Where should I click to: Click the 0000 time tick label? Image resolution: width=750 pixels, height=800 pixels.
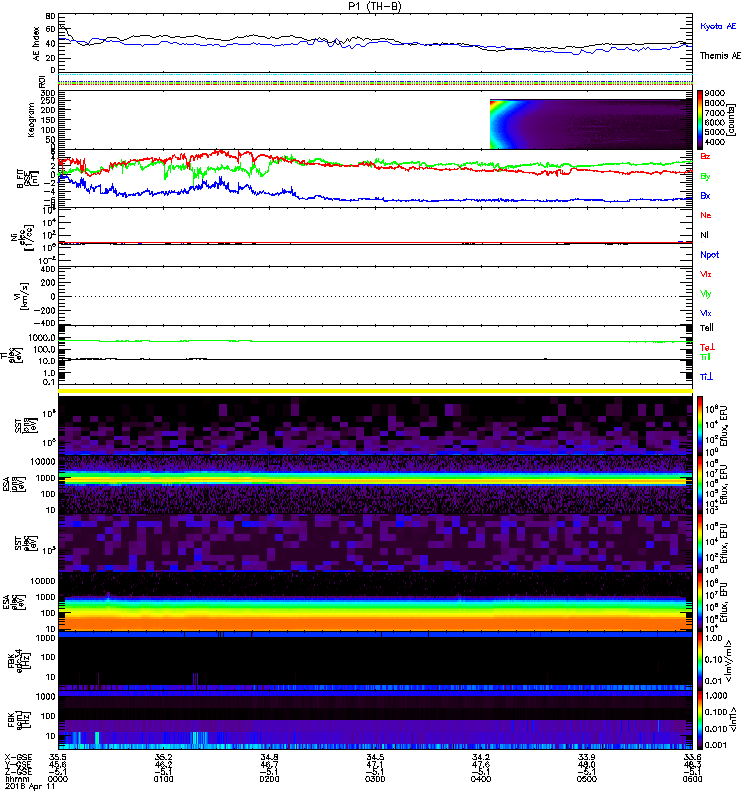point(58,779)
